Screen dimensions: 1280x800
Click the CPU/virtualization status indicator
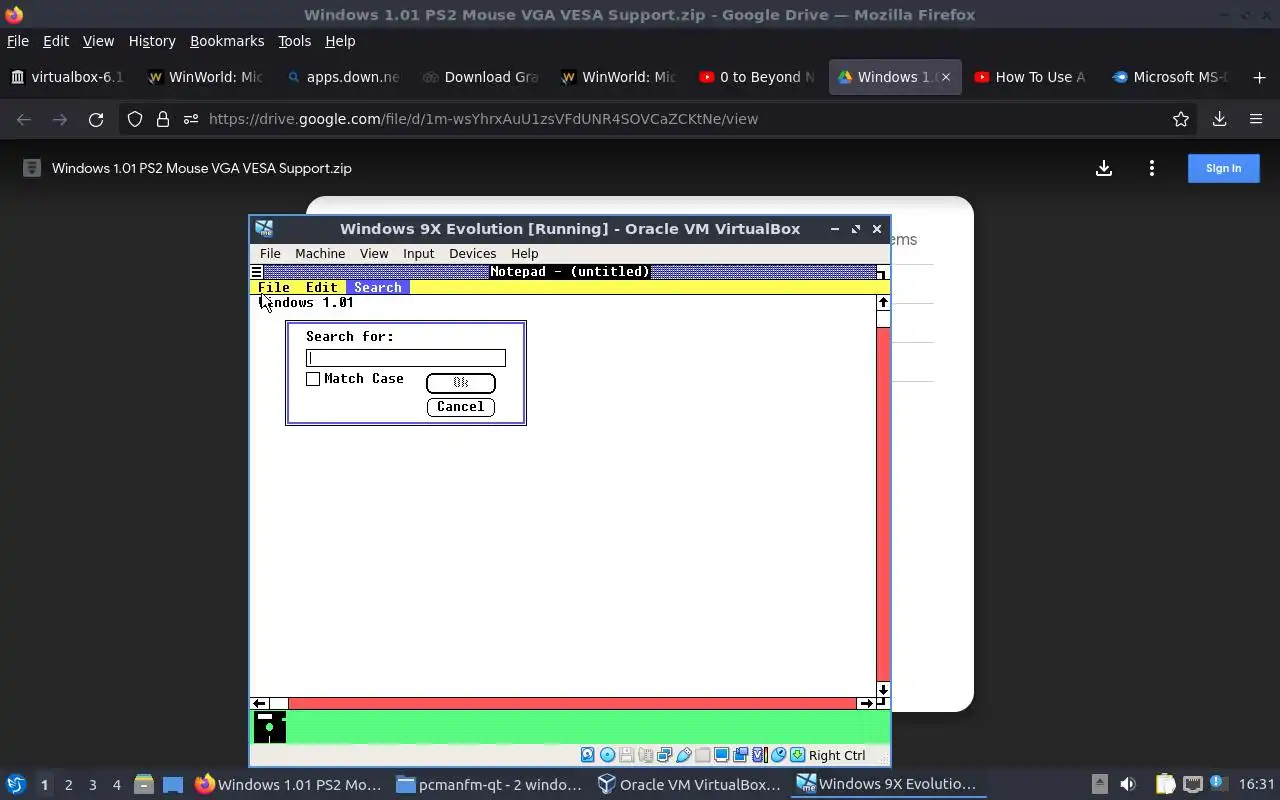coord(759,755)
